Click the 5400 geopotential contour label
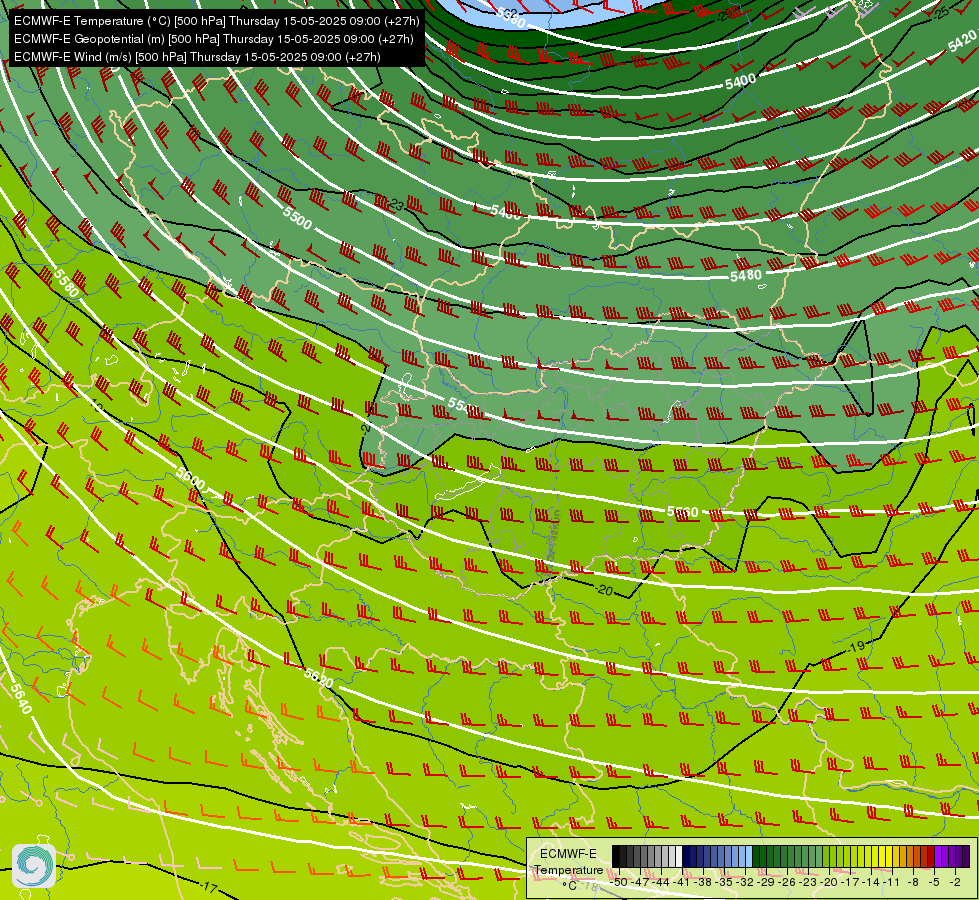Screen dimensions: 979x900 click(740, 81)
